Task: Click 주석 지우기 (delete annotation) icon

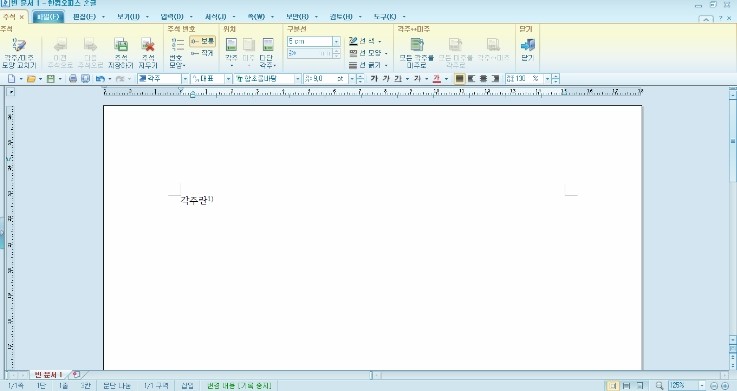Action: [x=148, y=53]
